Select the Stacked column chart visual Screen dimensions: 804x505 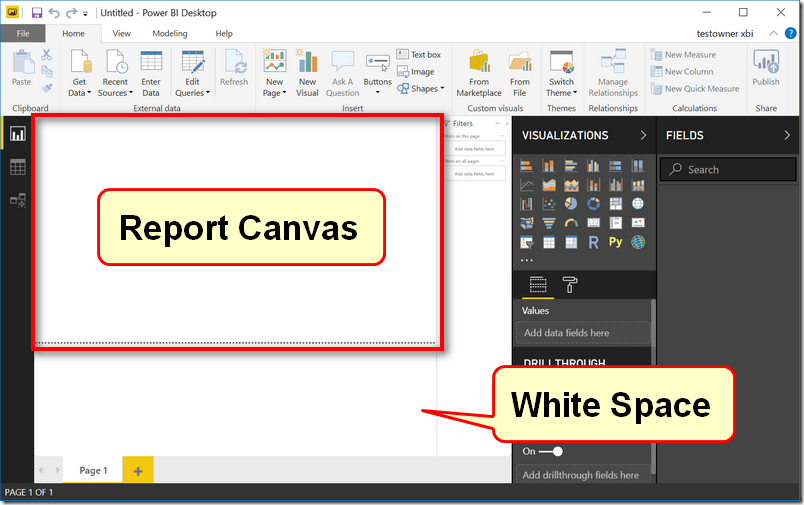click(x=549, y=166)
